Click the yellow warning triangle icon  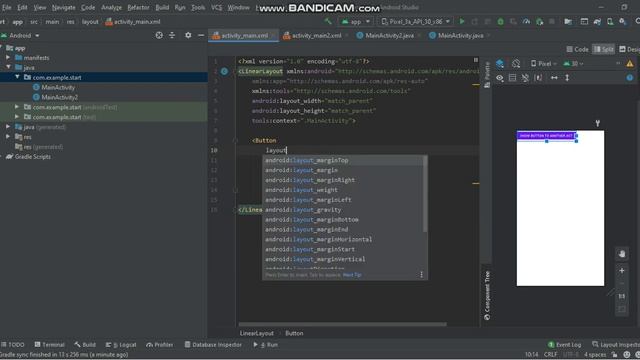tap(630, 63)
